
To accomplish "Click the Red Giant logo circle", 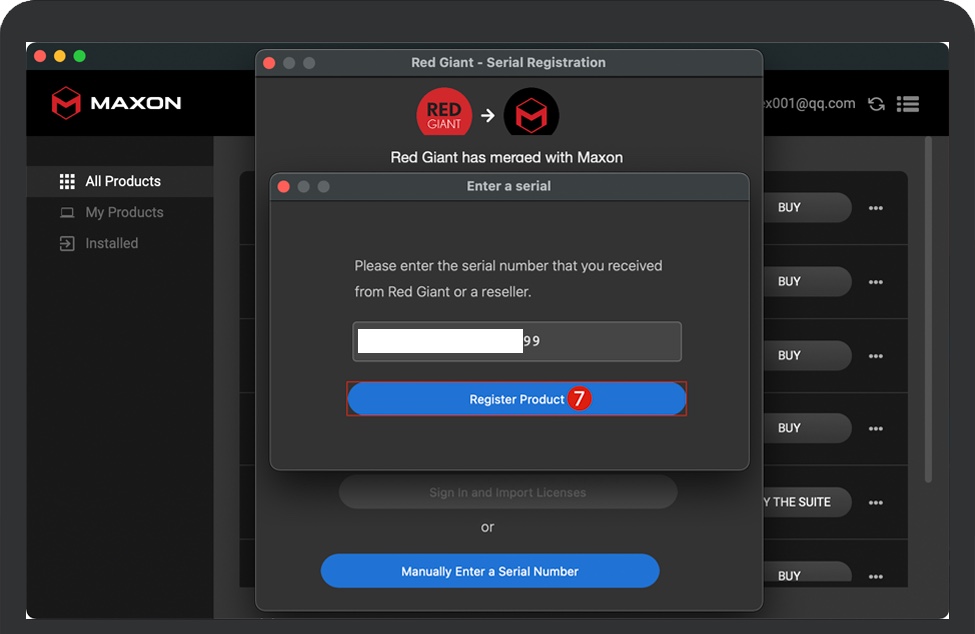I will (444, 112).
